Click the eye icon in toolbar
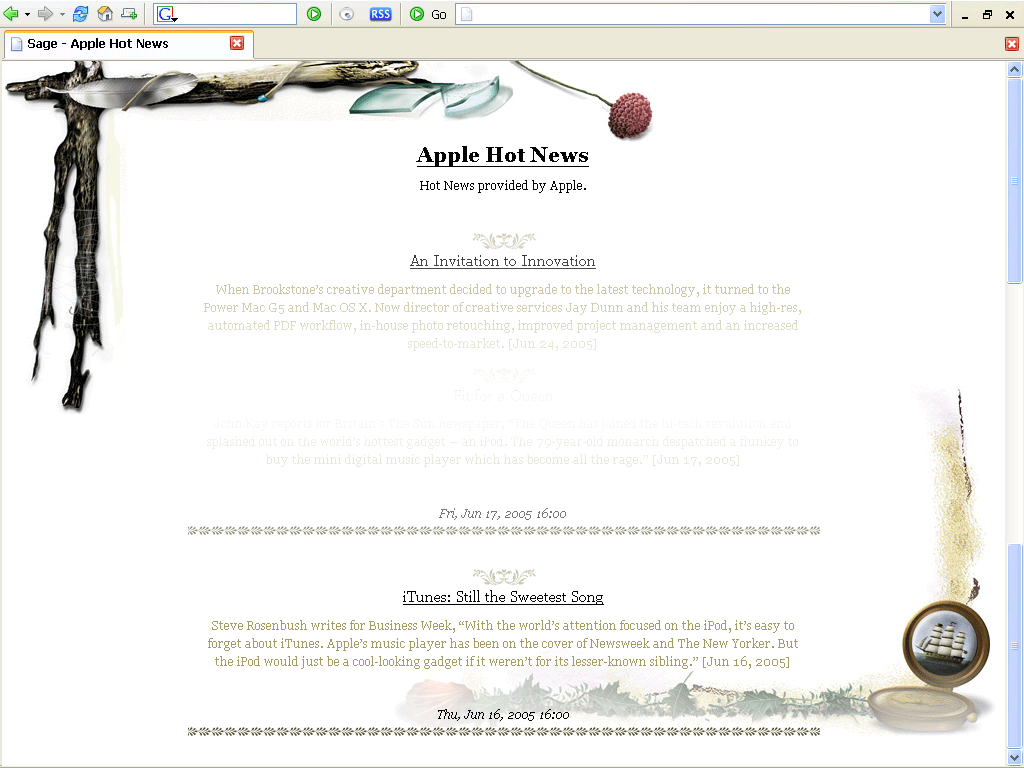 (x=346, y=14)
